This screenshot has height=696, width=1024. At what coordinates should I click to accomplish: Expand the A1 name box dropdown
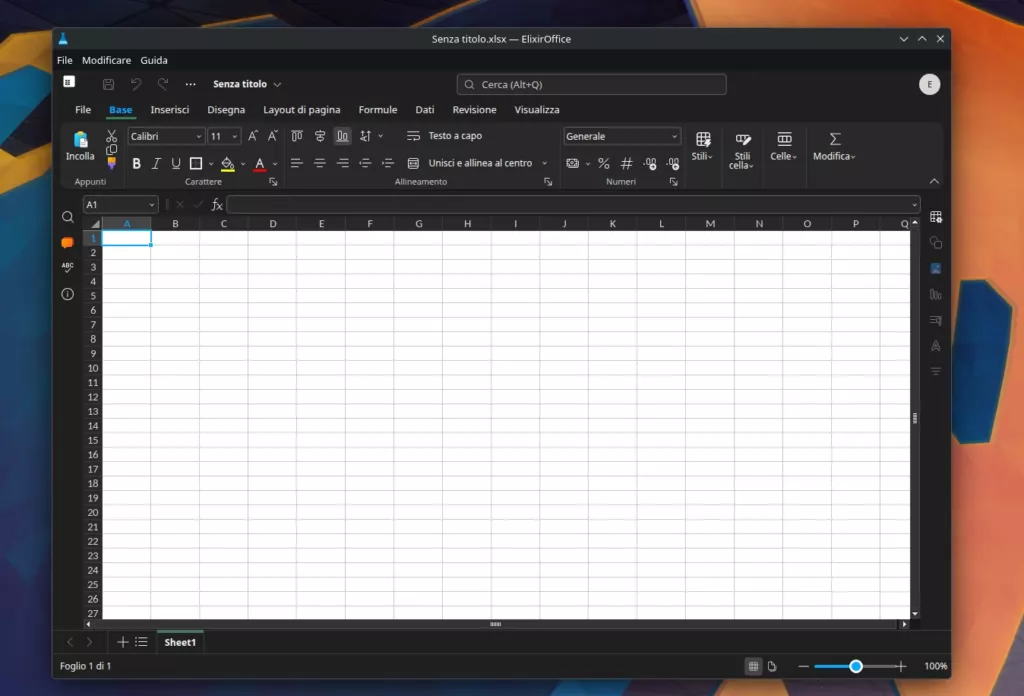152,205
